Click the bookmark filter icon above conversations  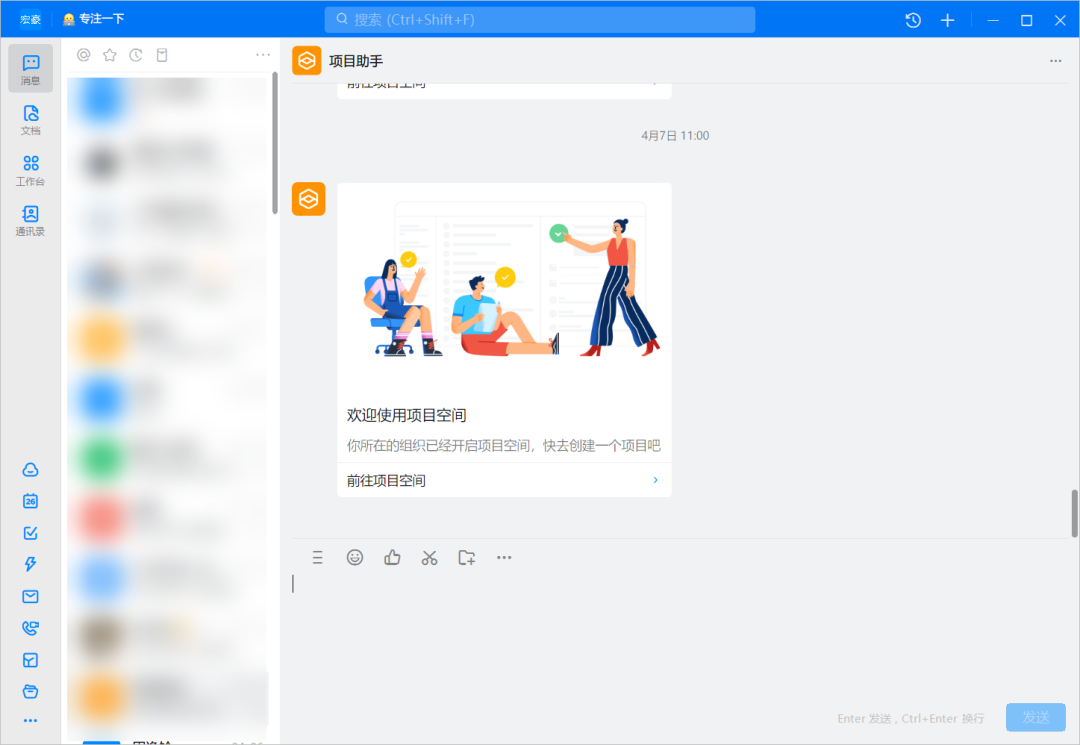[x=162, y=55]
